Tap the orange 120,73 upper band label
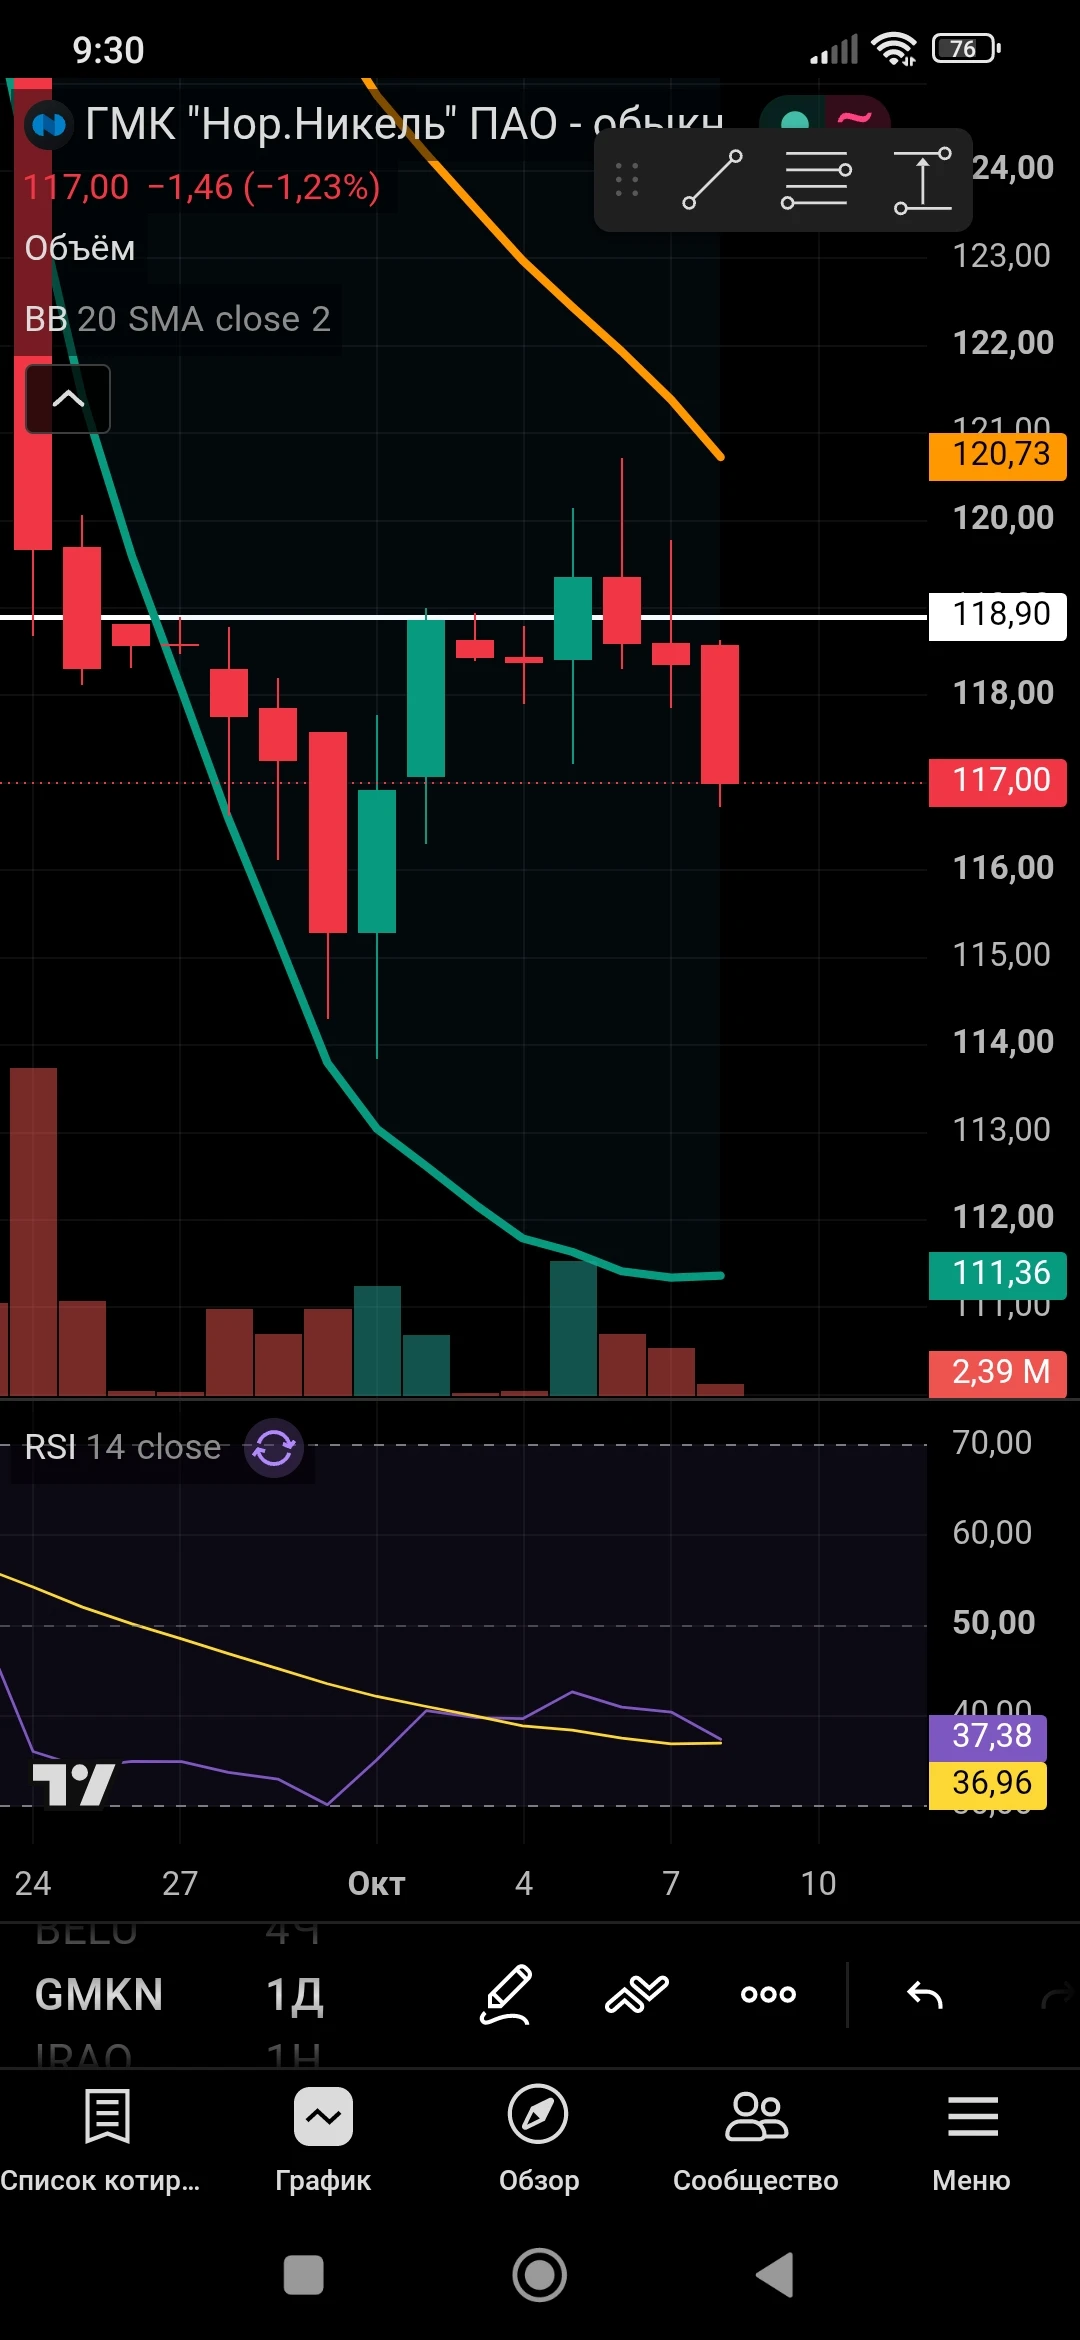 pos(998,455)
